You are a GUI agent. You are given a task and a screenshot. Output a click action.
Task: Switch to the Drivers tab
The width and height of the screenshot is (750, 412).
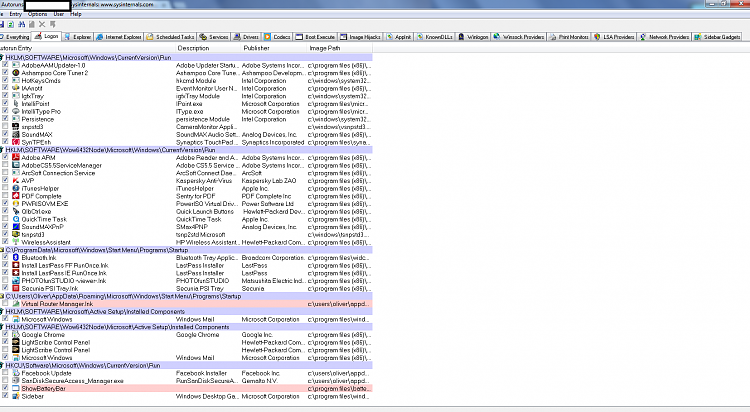[x=246, y=37]
